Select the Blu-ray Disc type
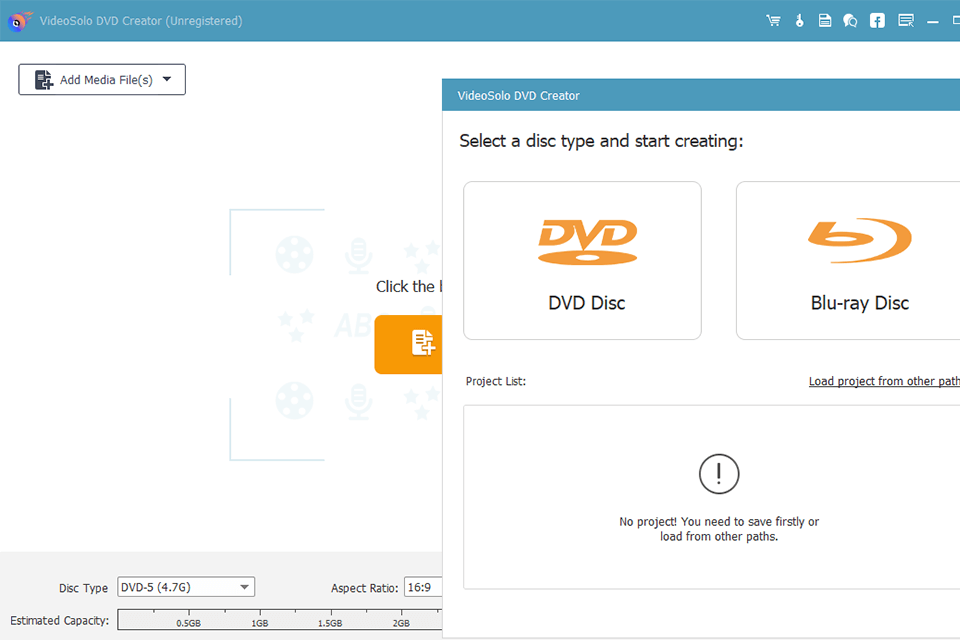 tap(860, 260)
